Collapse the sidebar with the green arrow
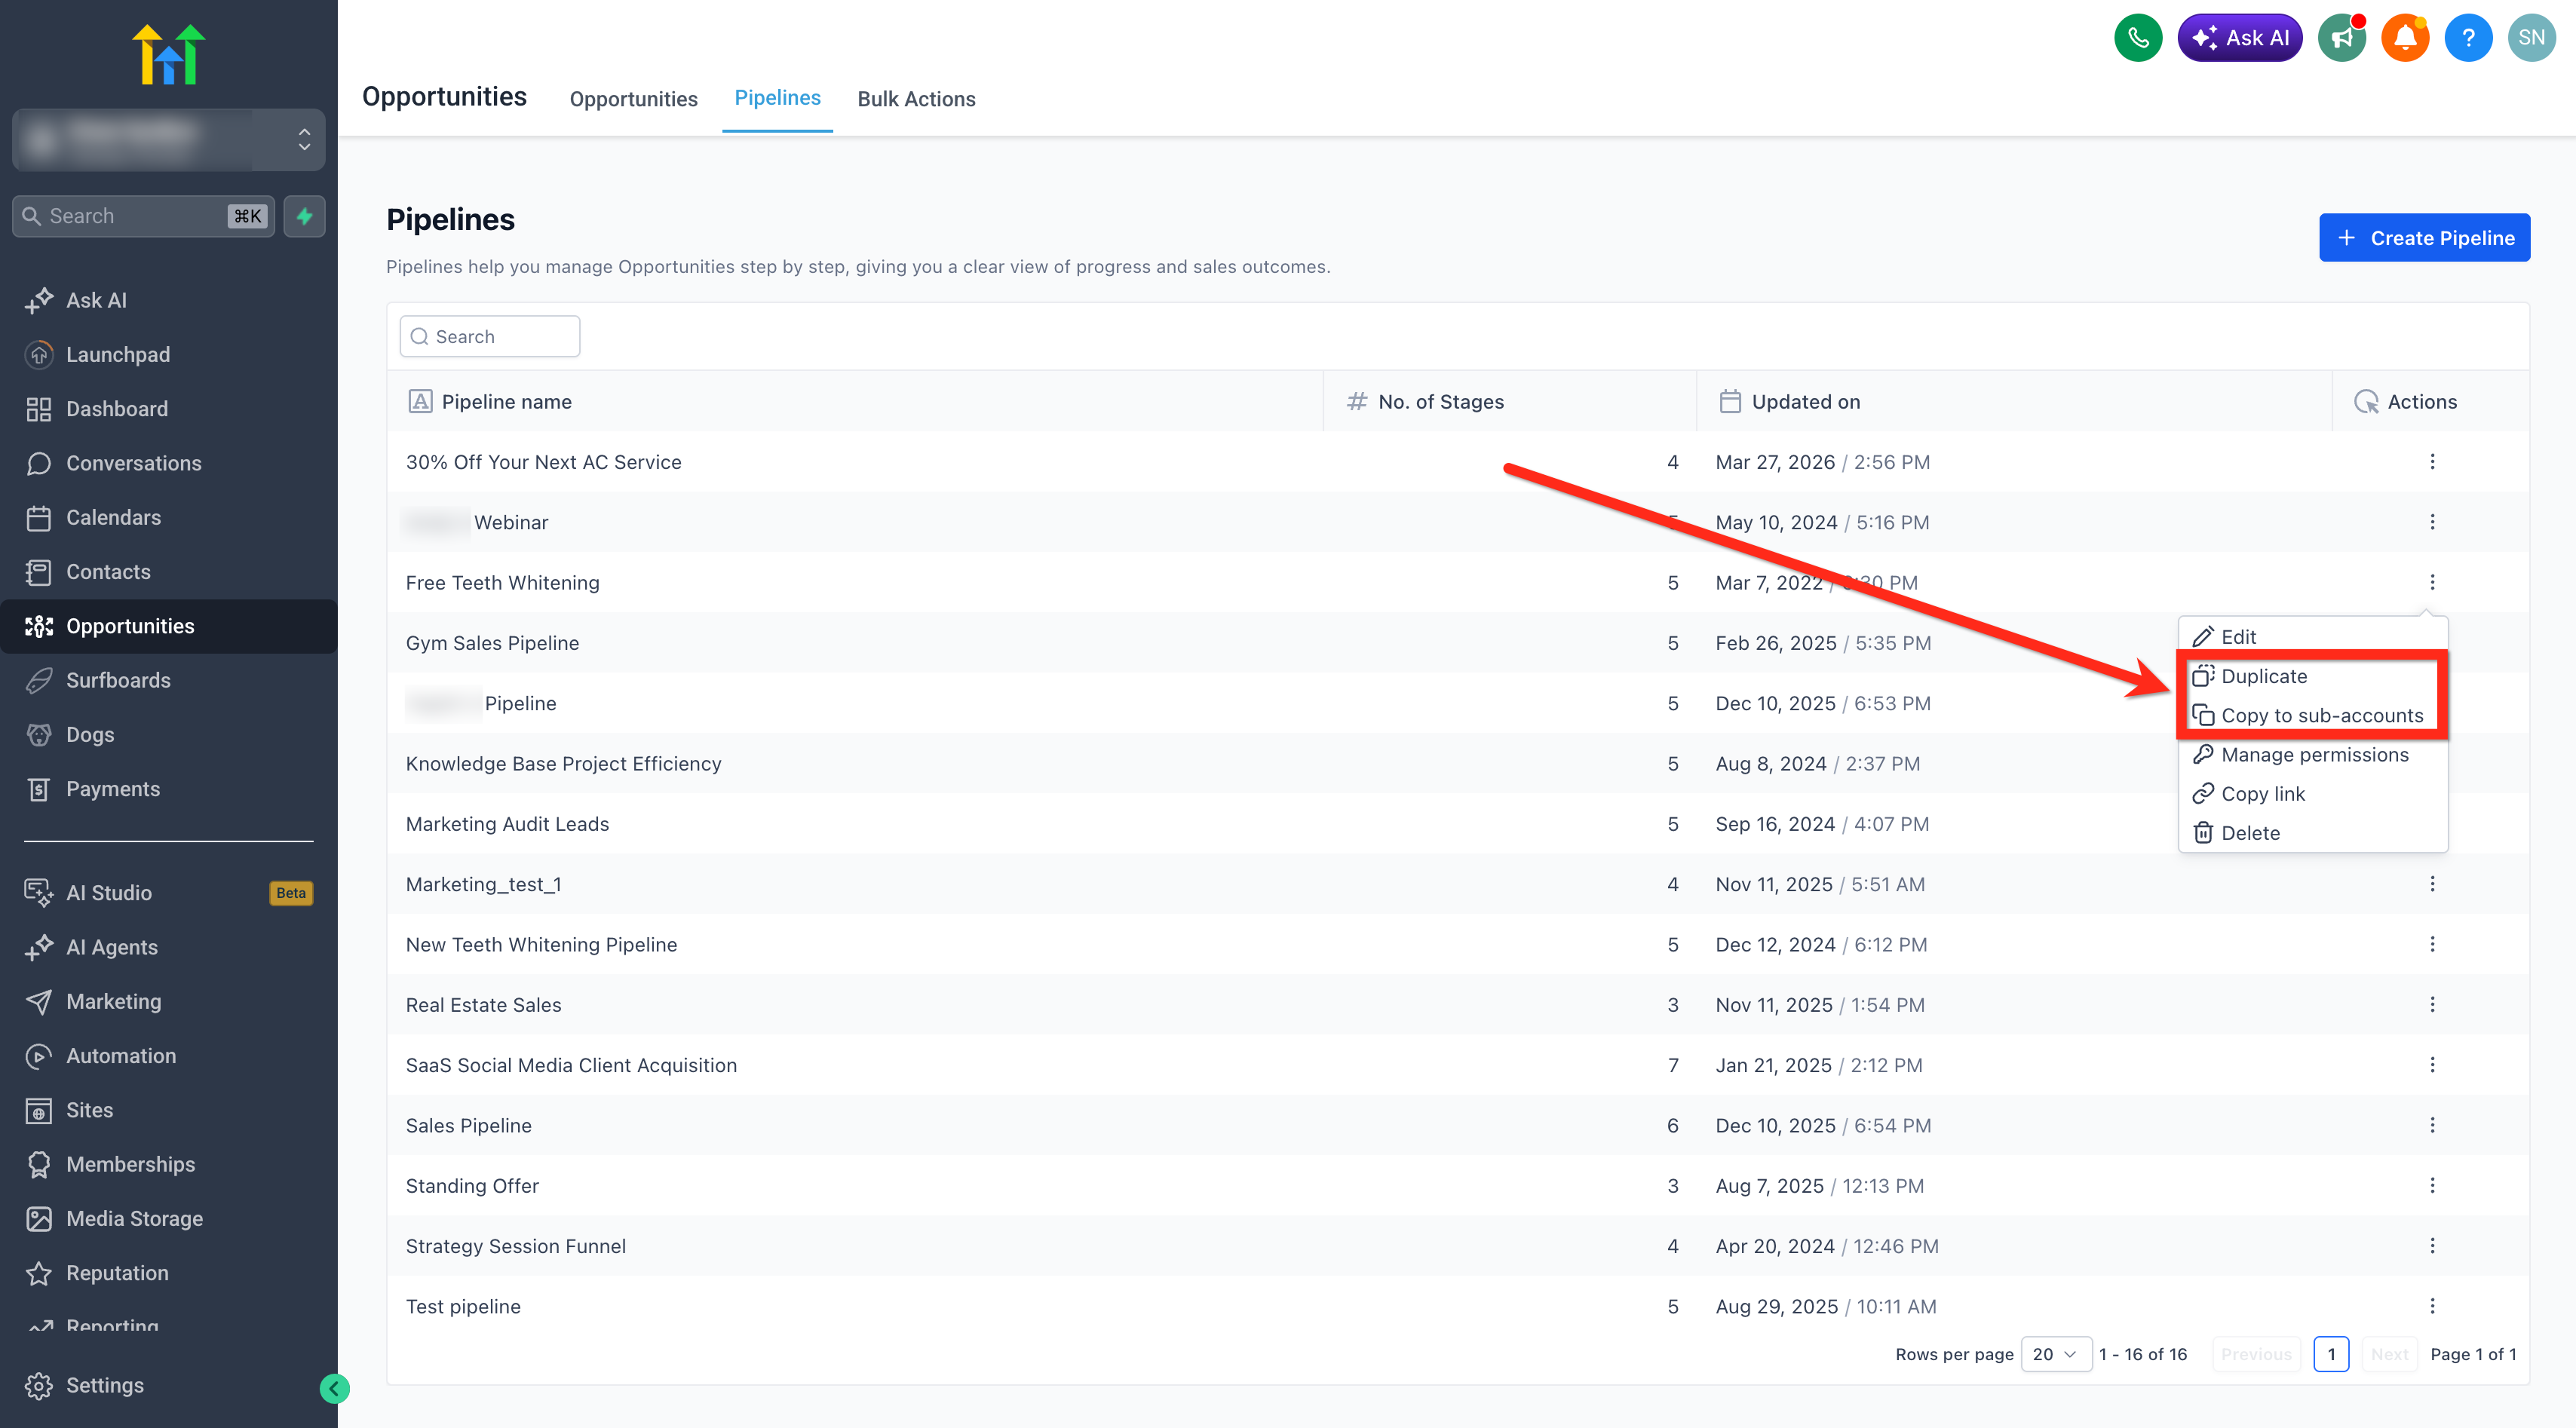Screen dimensions: 2576x1428 pyautogui.click(x=334, y=1388)
